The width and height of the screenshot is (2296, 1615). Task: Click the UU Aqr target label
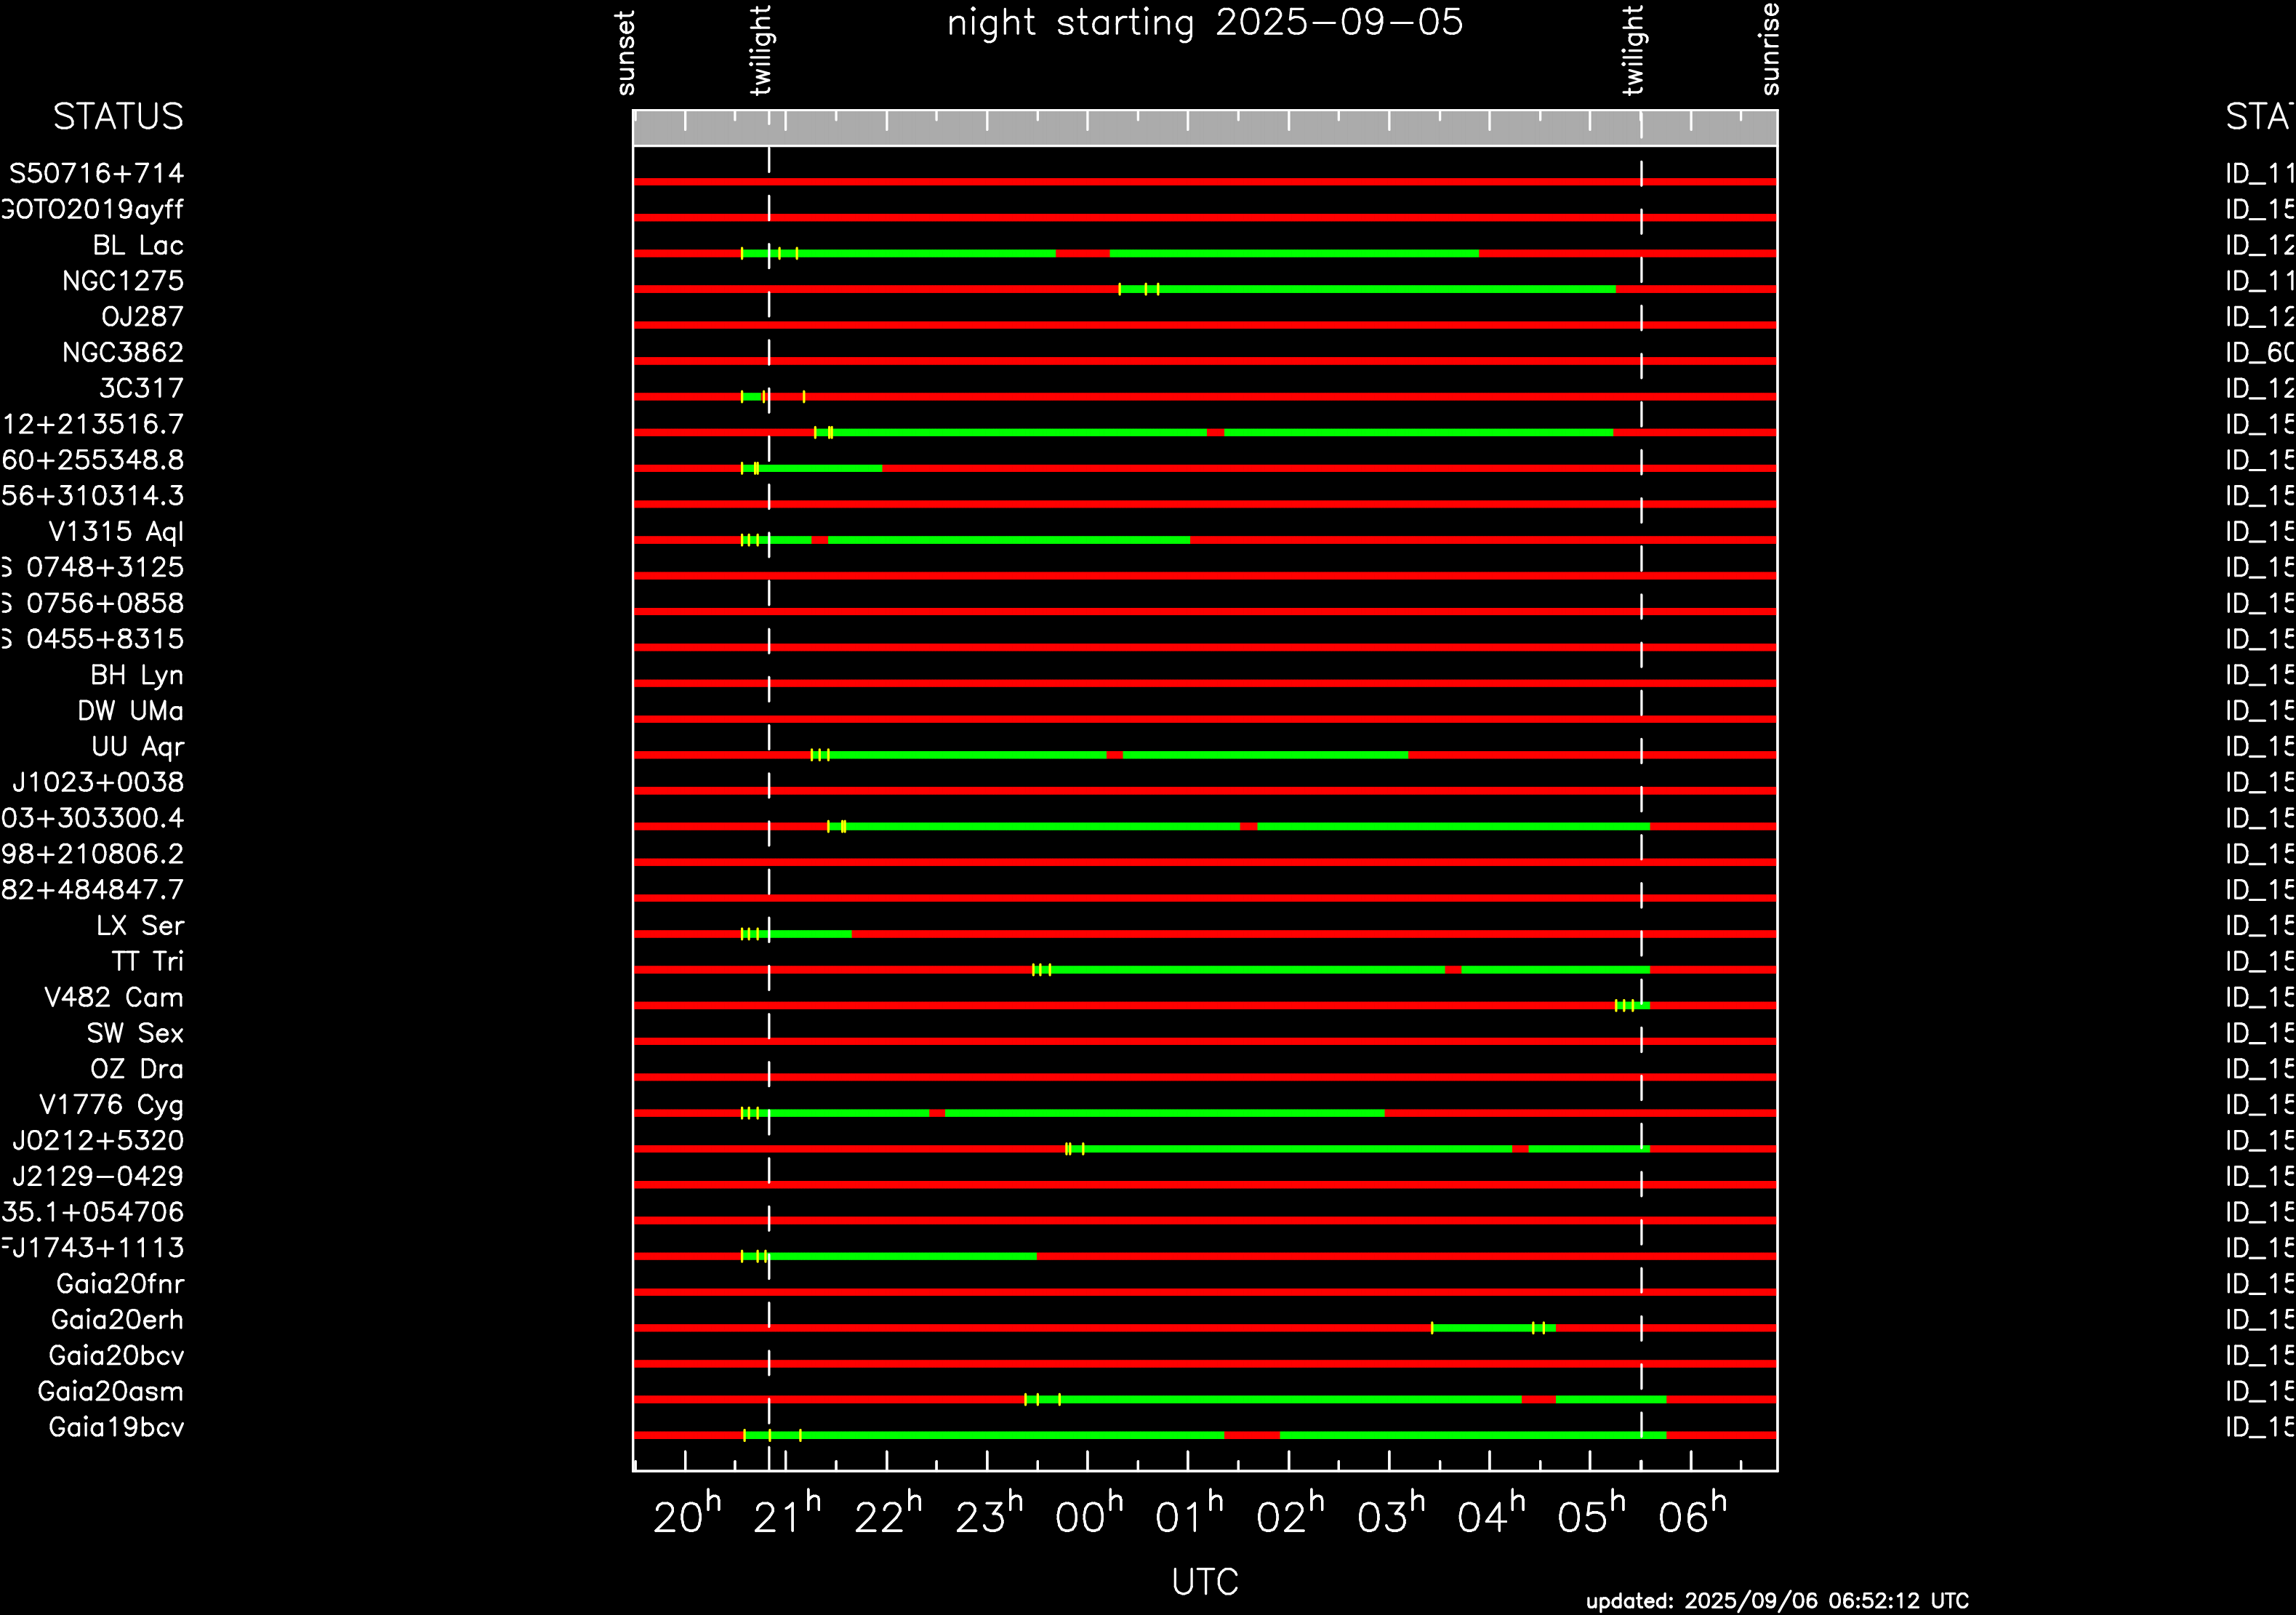138,747
